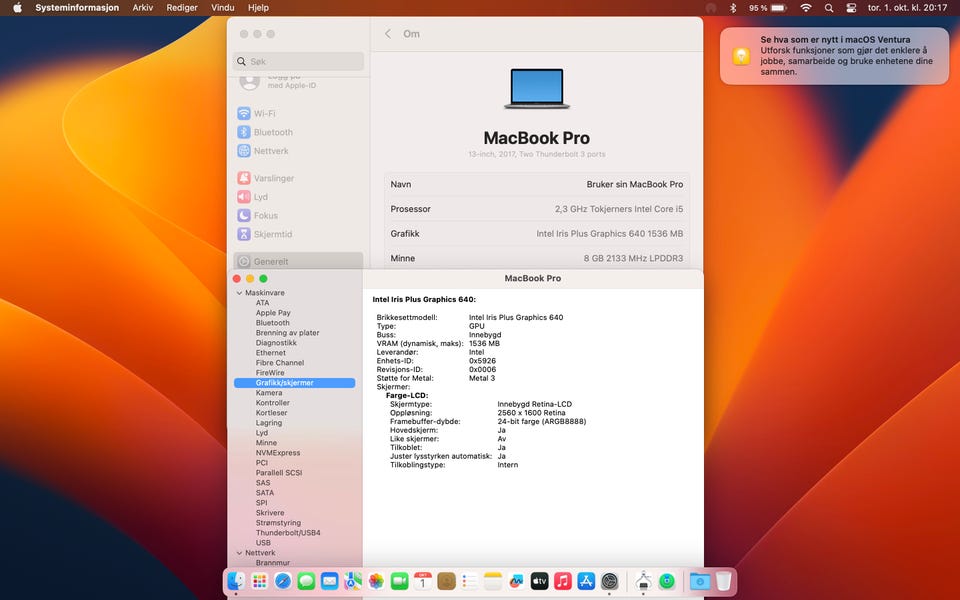Click the Søk search field
The width and height of the screenshot is (960, 600).
pyautogui.click(x=299, y=61)
